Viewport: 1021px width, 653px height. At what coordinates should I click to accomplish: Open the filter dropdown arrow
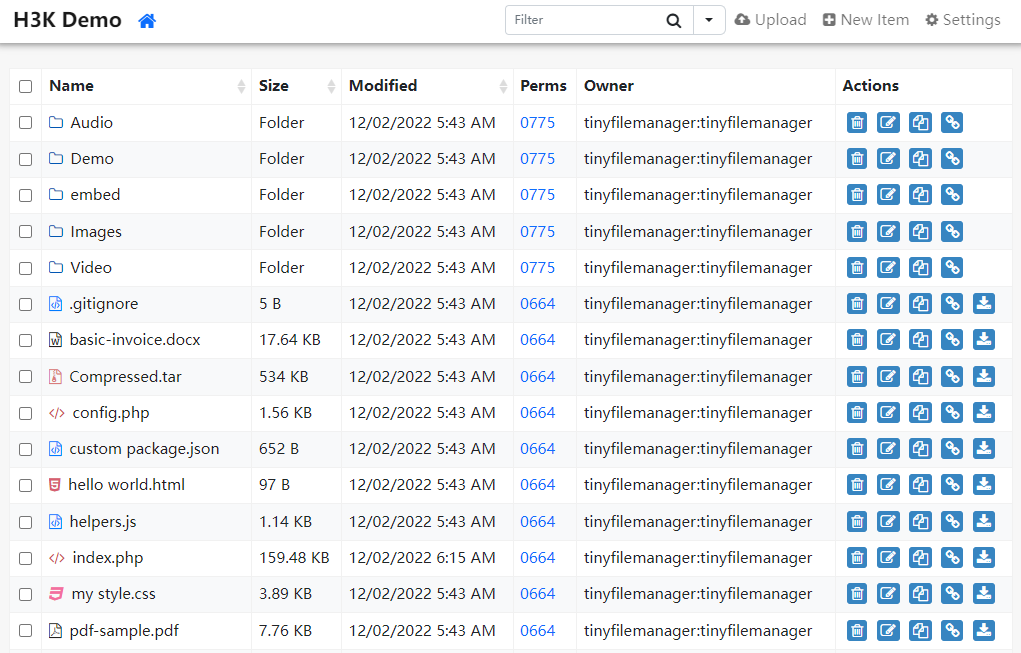pos(709,20)
